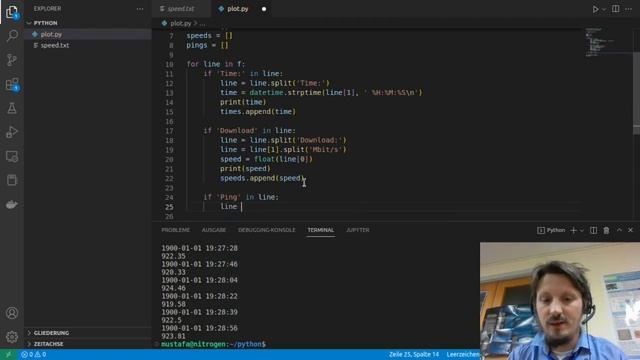Open the Search view in activity bar
The height and width of the screenshot is (360, 640).
tap(12, 36)
